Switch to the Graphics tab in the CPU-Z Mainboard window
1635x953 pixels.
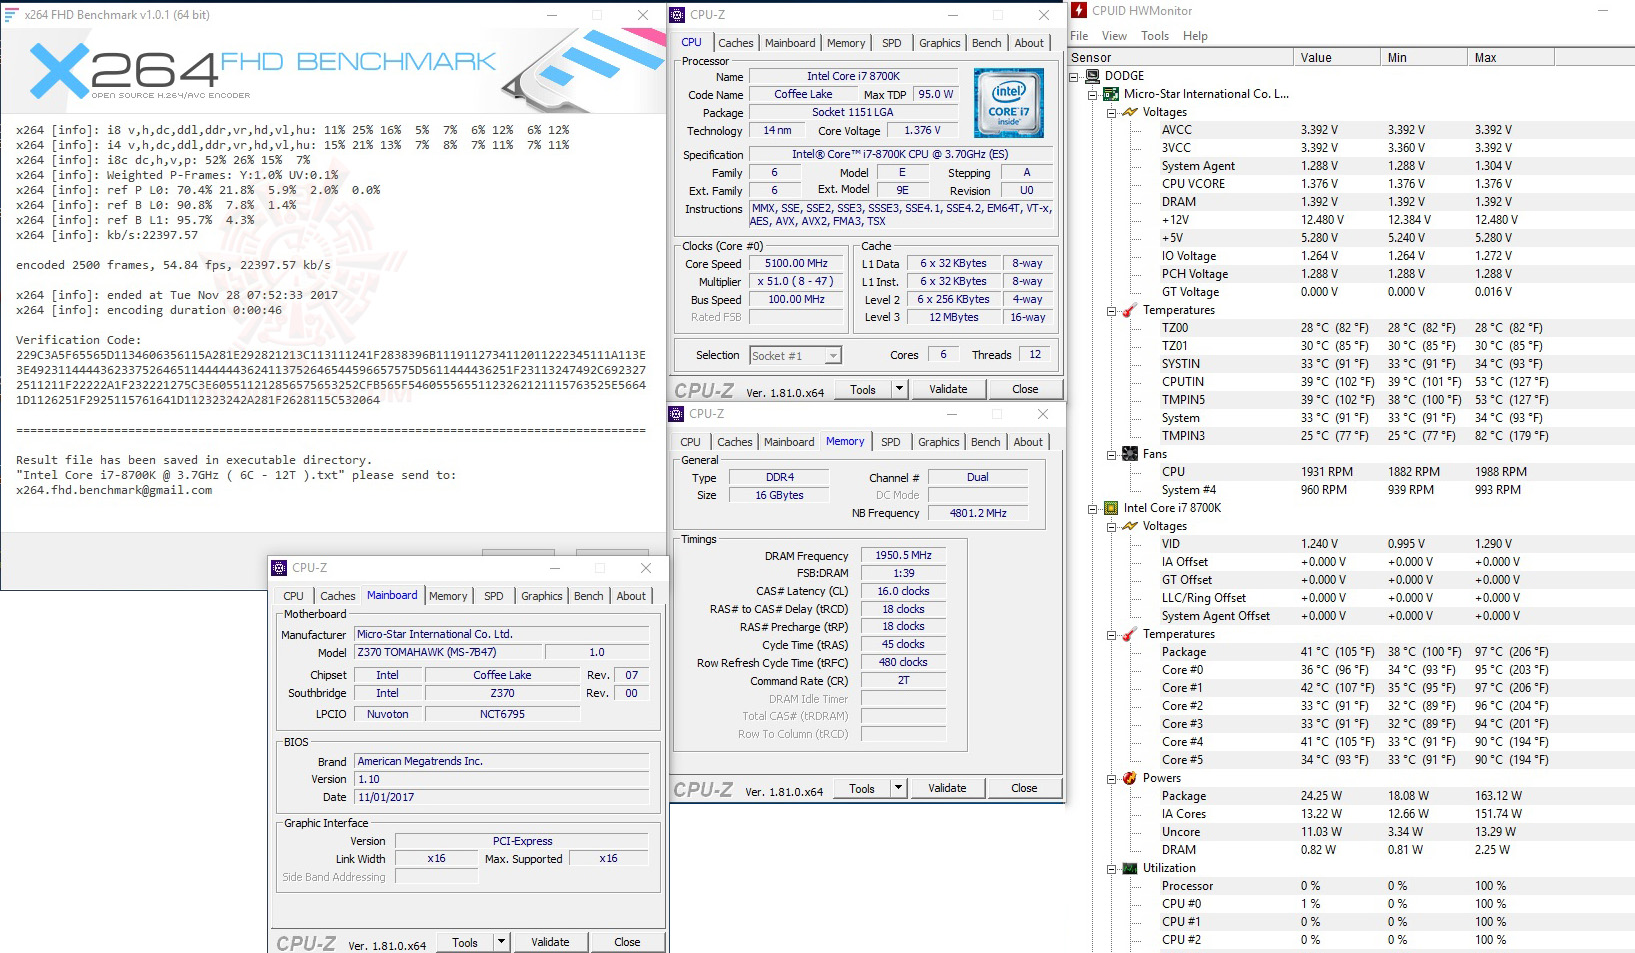coord(542,596)
